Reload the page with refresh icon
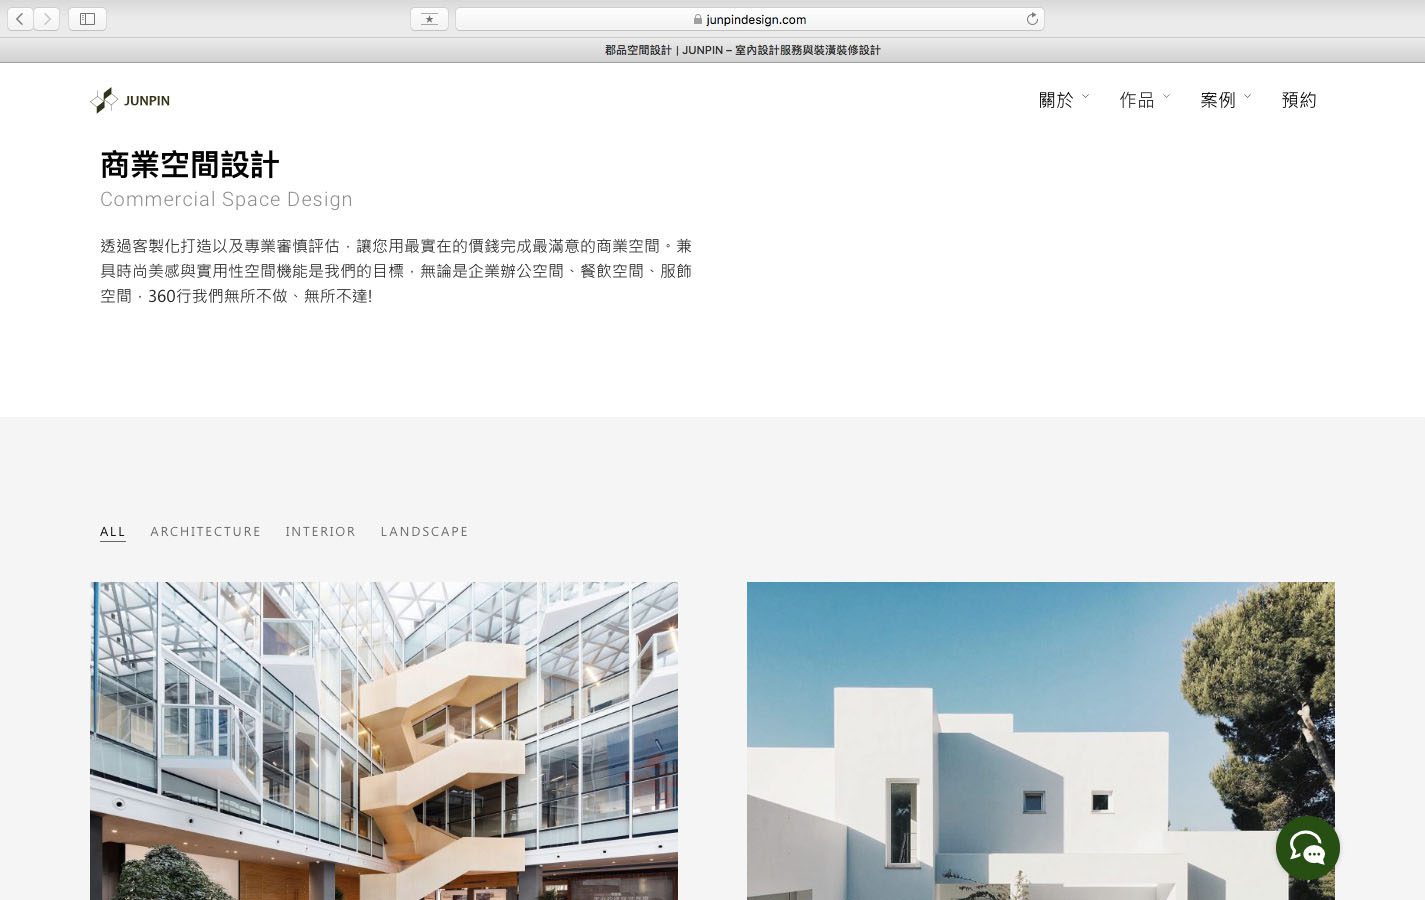This screenshot has width=1425, height=900. pyautogui.click(x=1032, y=19)
